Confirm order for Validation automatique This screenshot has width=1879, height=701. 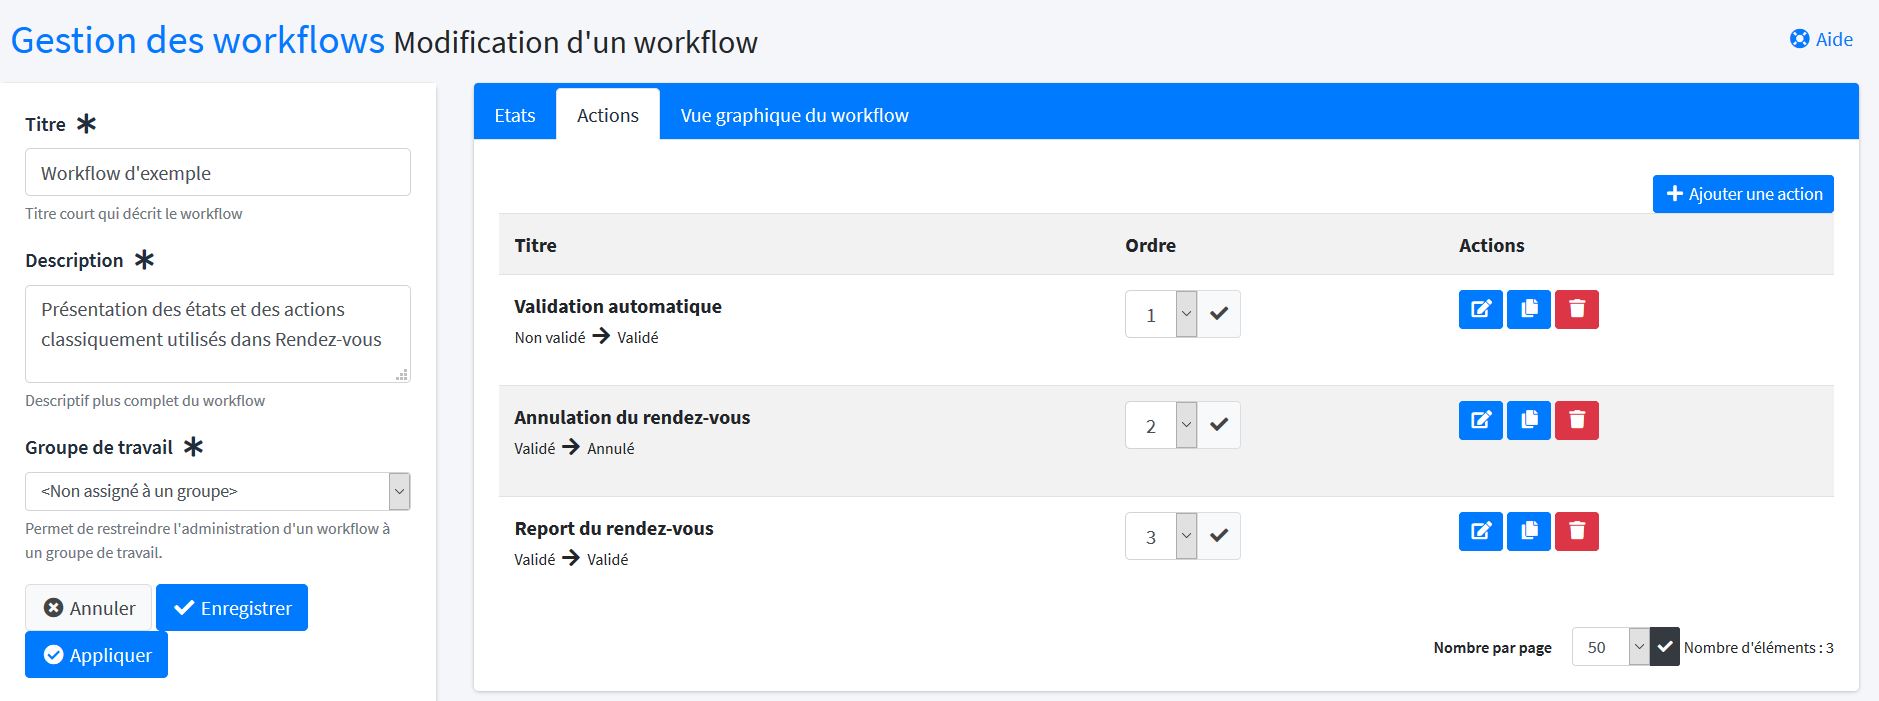[1218, 314]
